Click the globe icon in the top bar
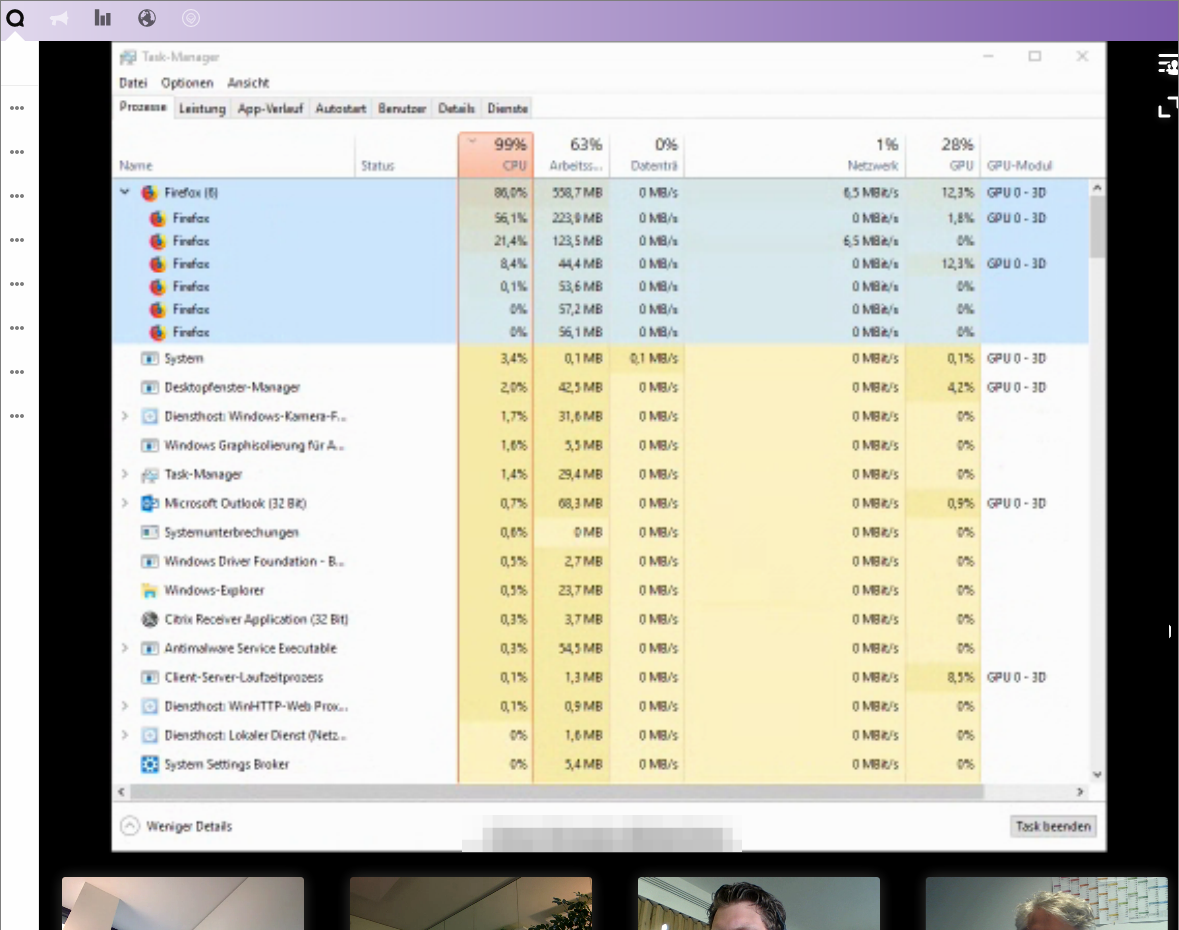The height and width of the screenshot is (930, 1179). coord(147,18)
